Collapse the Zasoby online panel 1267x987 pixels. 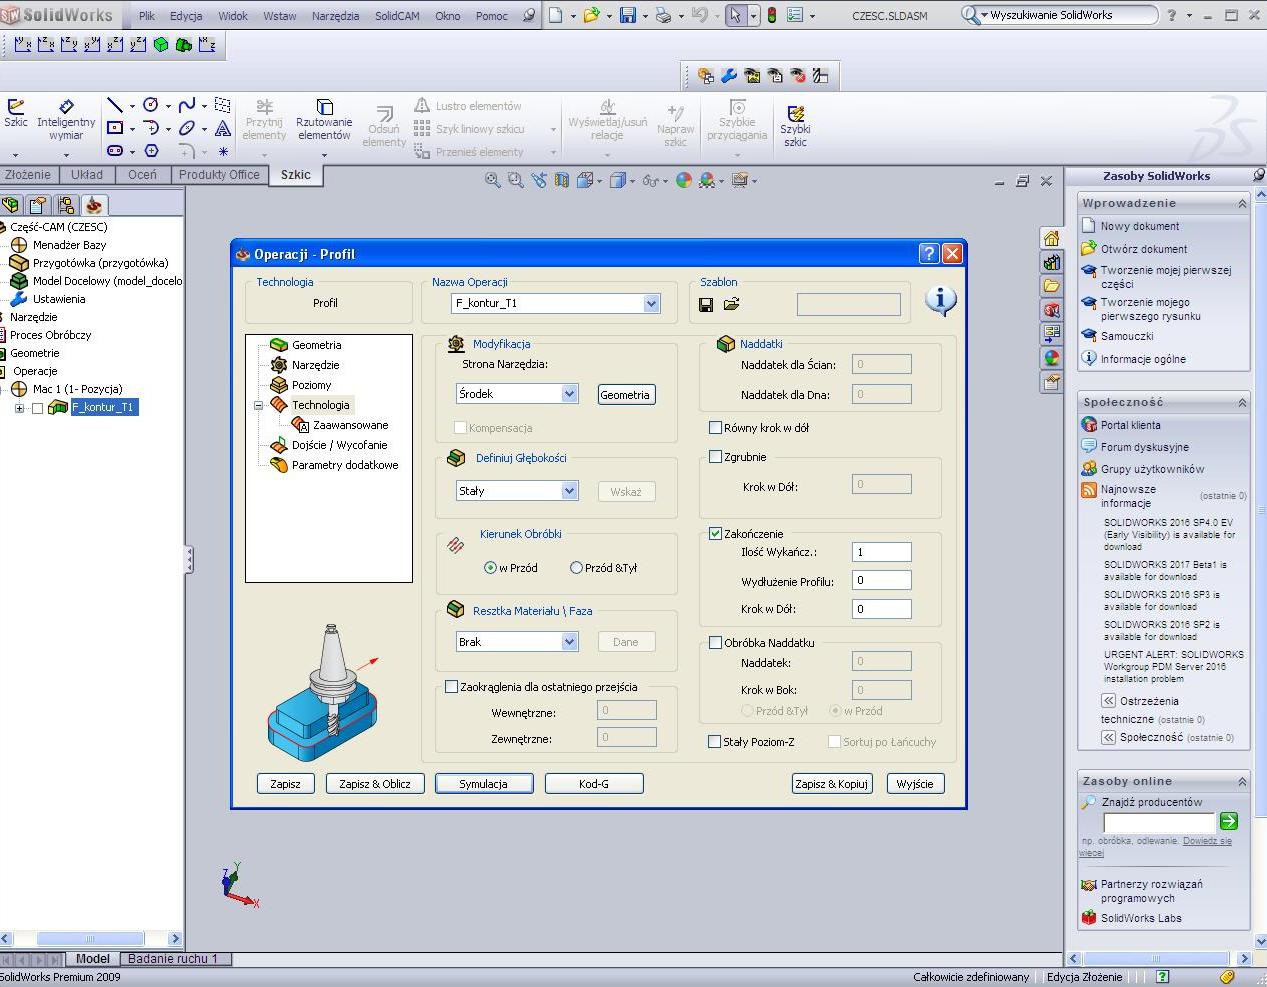[x=1242, y=781]
